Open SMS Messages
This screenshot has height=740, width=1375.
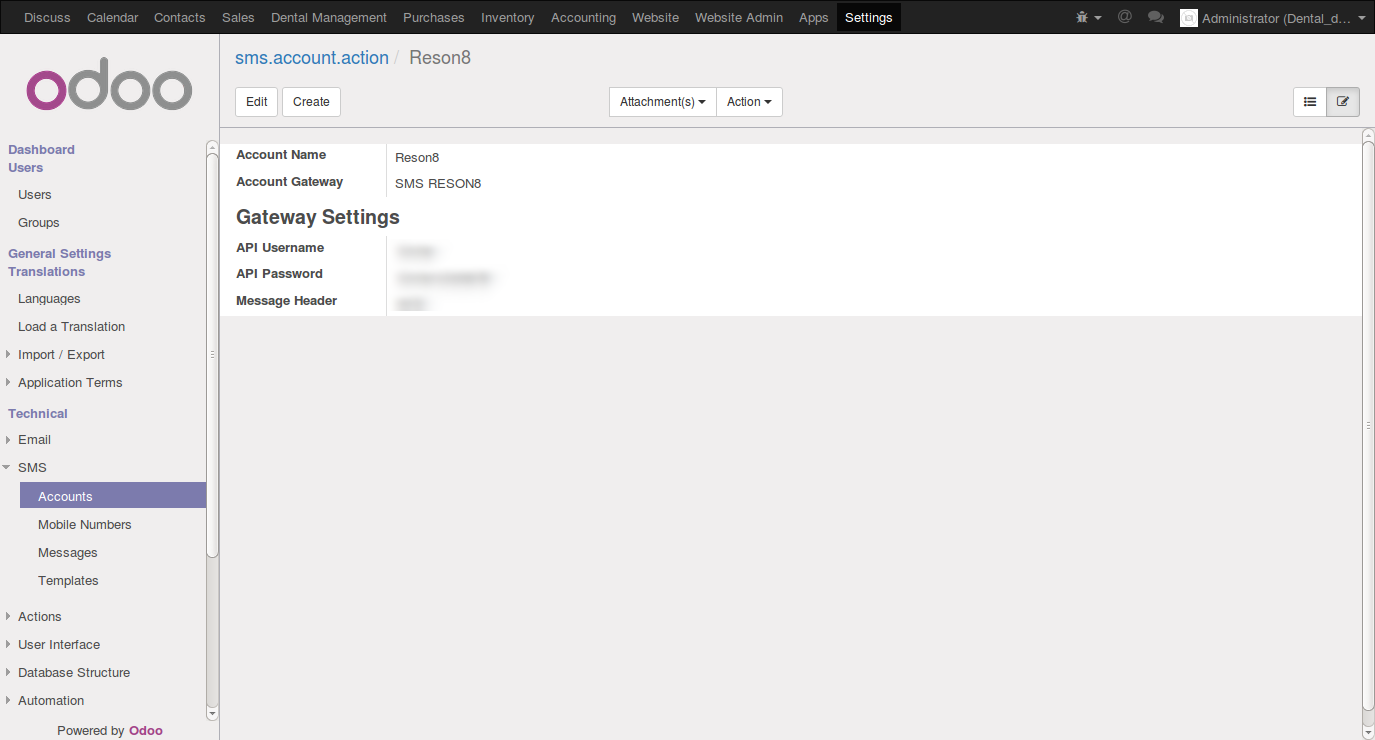(x=68, y=553)
